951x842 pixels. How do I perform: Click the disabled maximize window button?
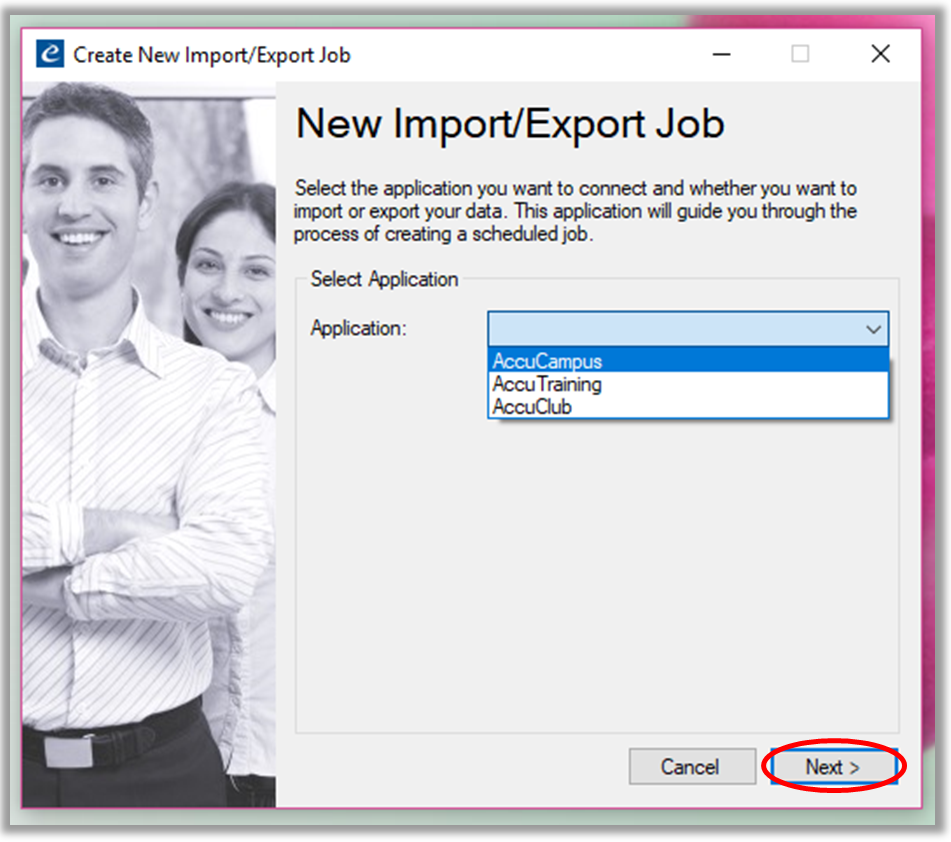point(800,54)
